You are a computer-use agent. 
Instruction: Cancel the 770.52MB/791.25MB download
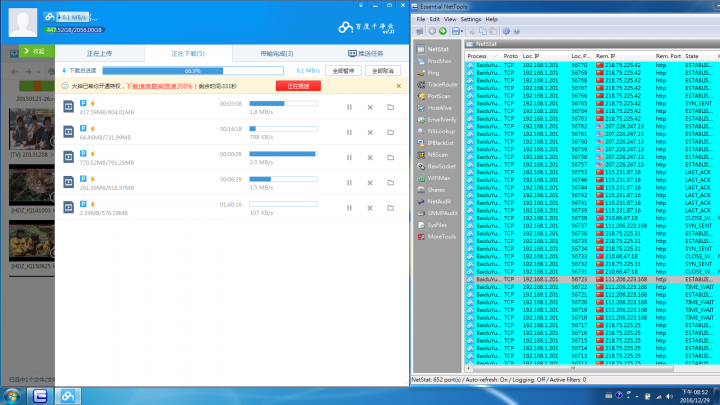370,158
